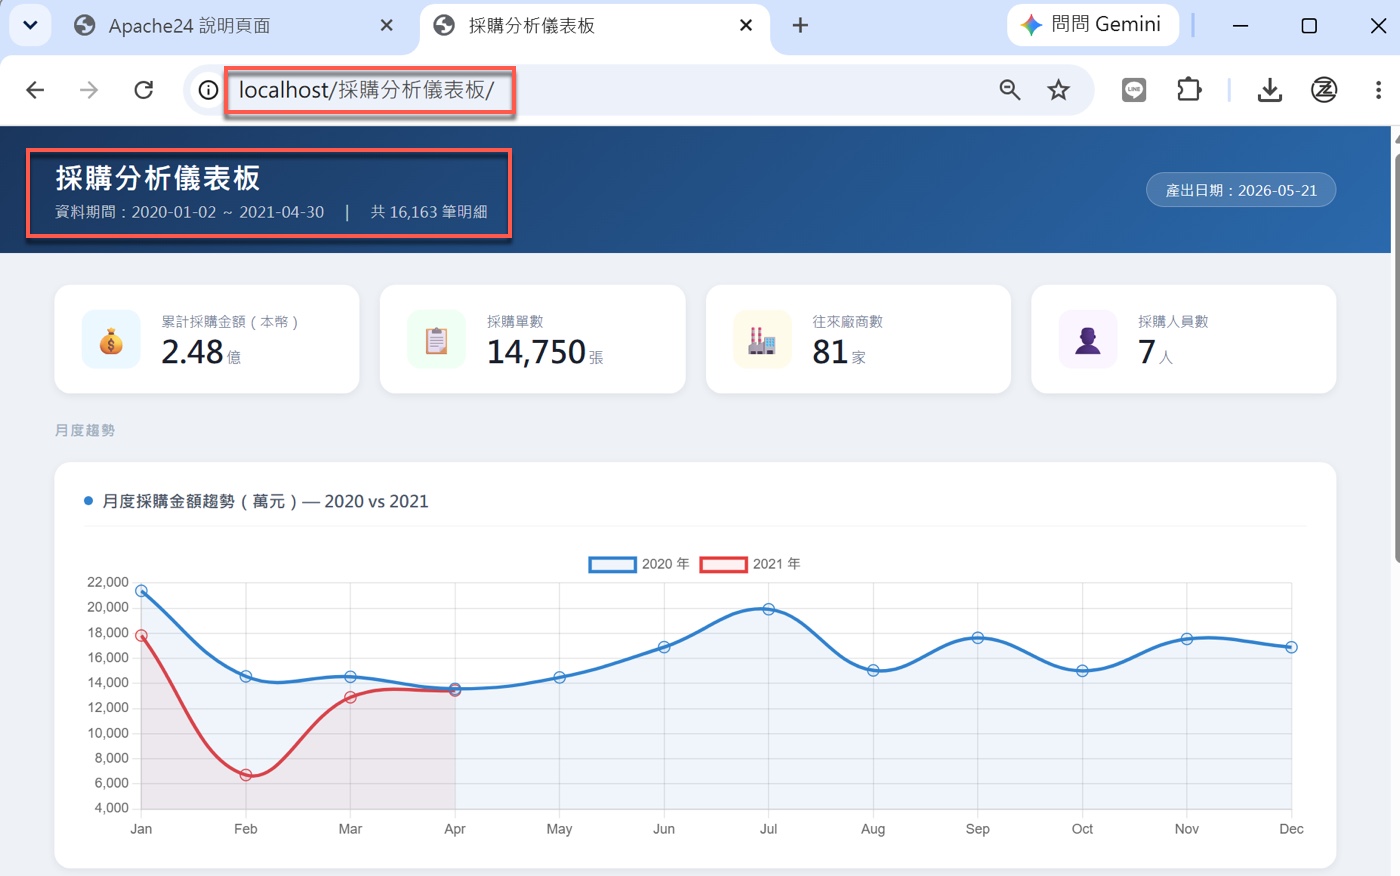1400x876 pixels.
Task: Click the 14,750 張 order count
Action: 545,352
